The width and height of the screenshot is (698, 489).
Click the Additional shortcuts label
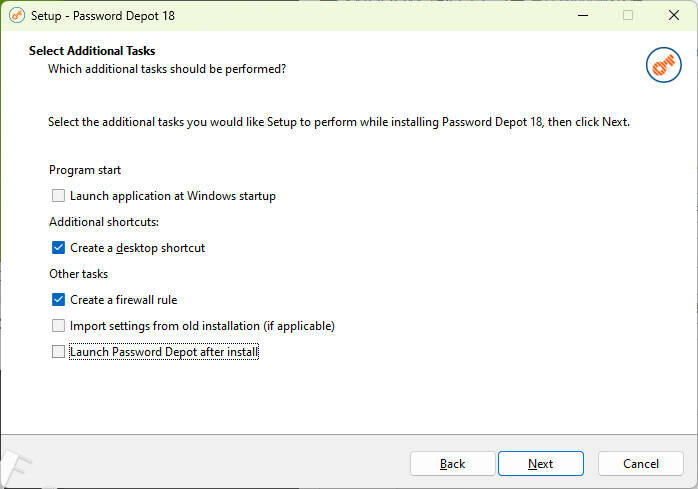(x=104, y=222)
